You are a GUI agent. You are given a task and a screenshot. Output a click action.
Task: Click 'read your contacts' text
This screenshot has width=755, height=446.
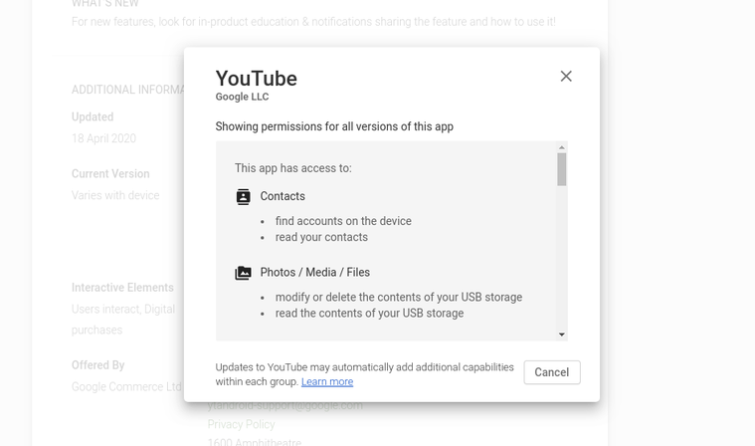321,237
